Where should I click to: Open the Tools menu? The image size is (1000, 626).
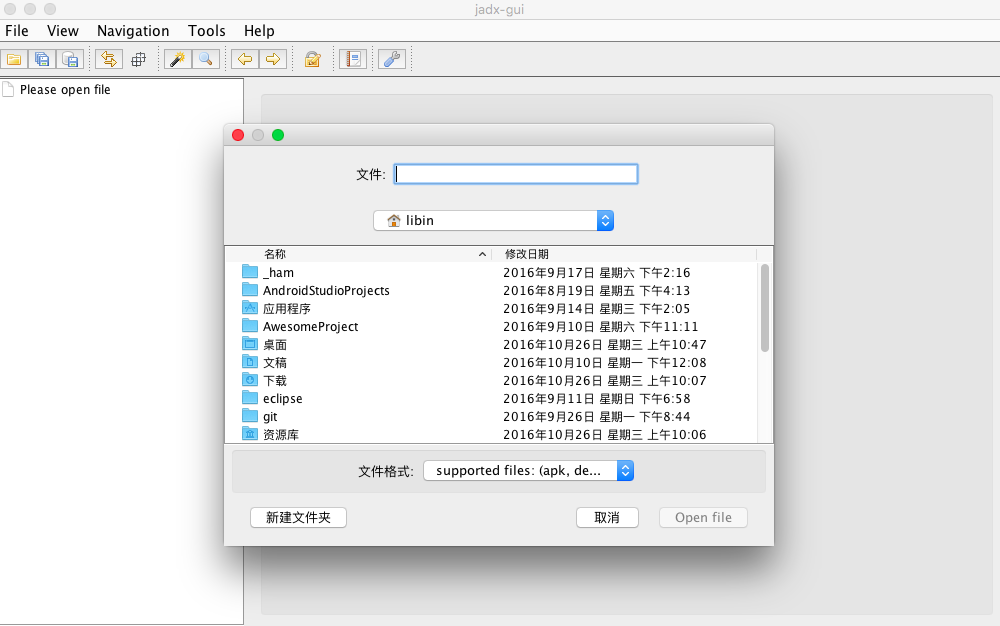pyautogui.click(x=207, y=31)
